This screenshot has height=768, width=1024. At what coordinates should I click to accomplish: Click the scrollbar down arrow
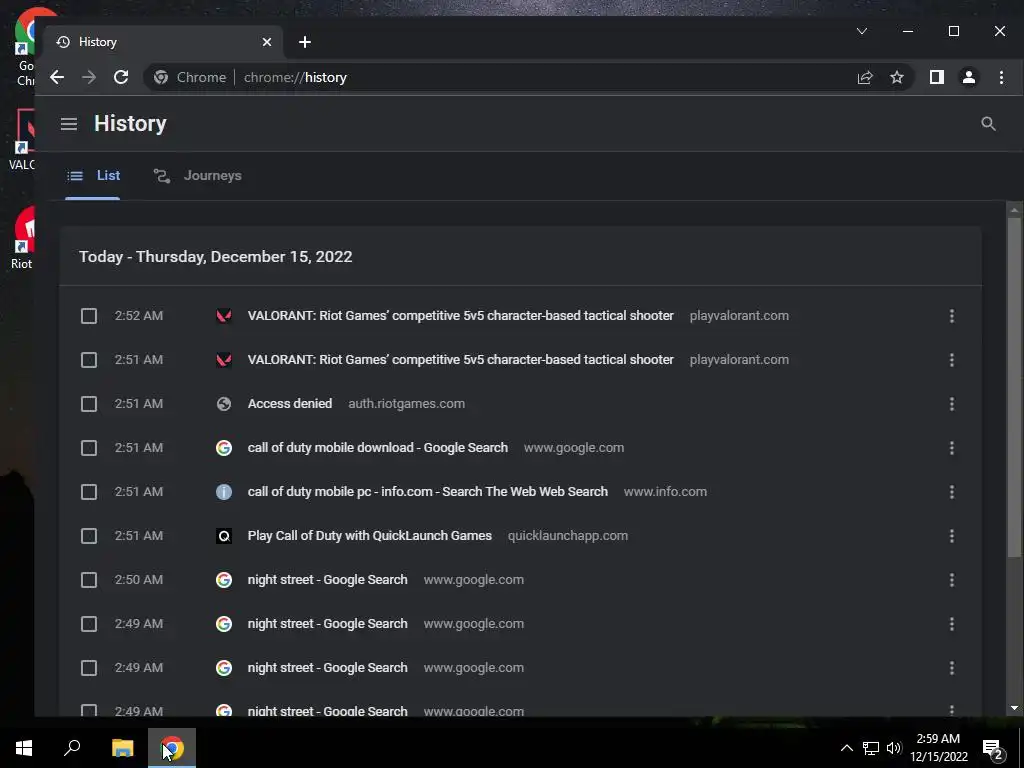click(1014, 708)
